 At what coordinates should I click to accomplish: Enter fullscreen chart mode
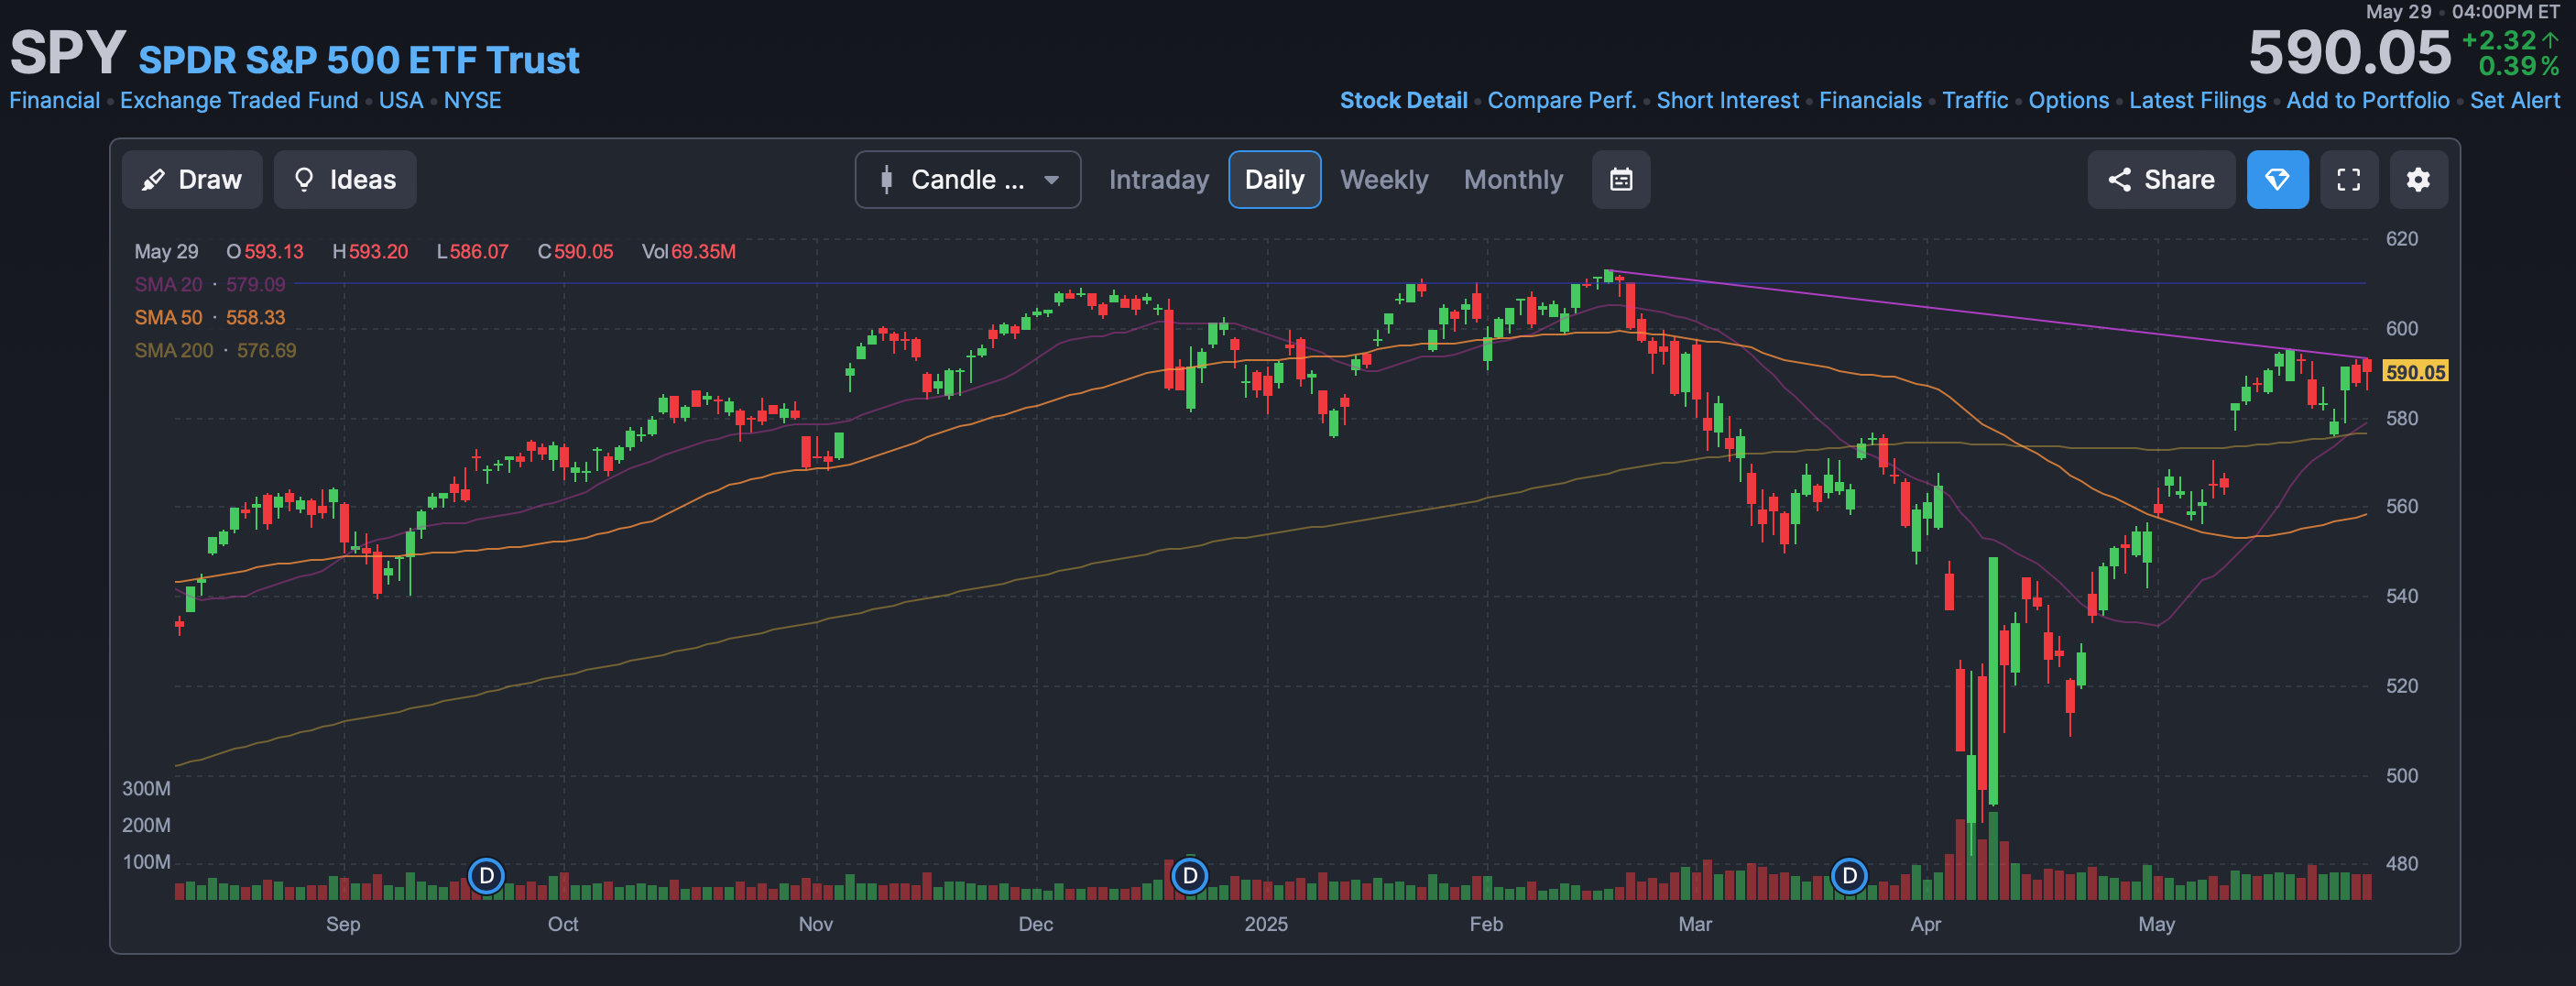tap(2348, 180)
